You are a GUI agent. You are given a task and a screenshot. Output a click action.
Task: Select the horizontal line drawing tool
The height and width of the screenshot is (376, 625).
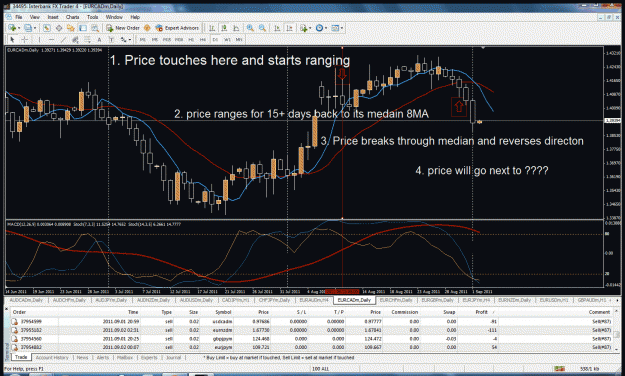51,39
